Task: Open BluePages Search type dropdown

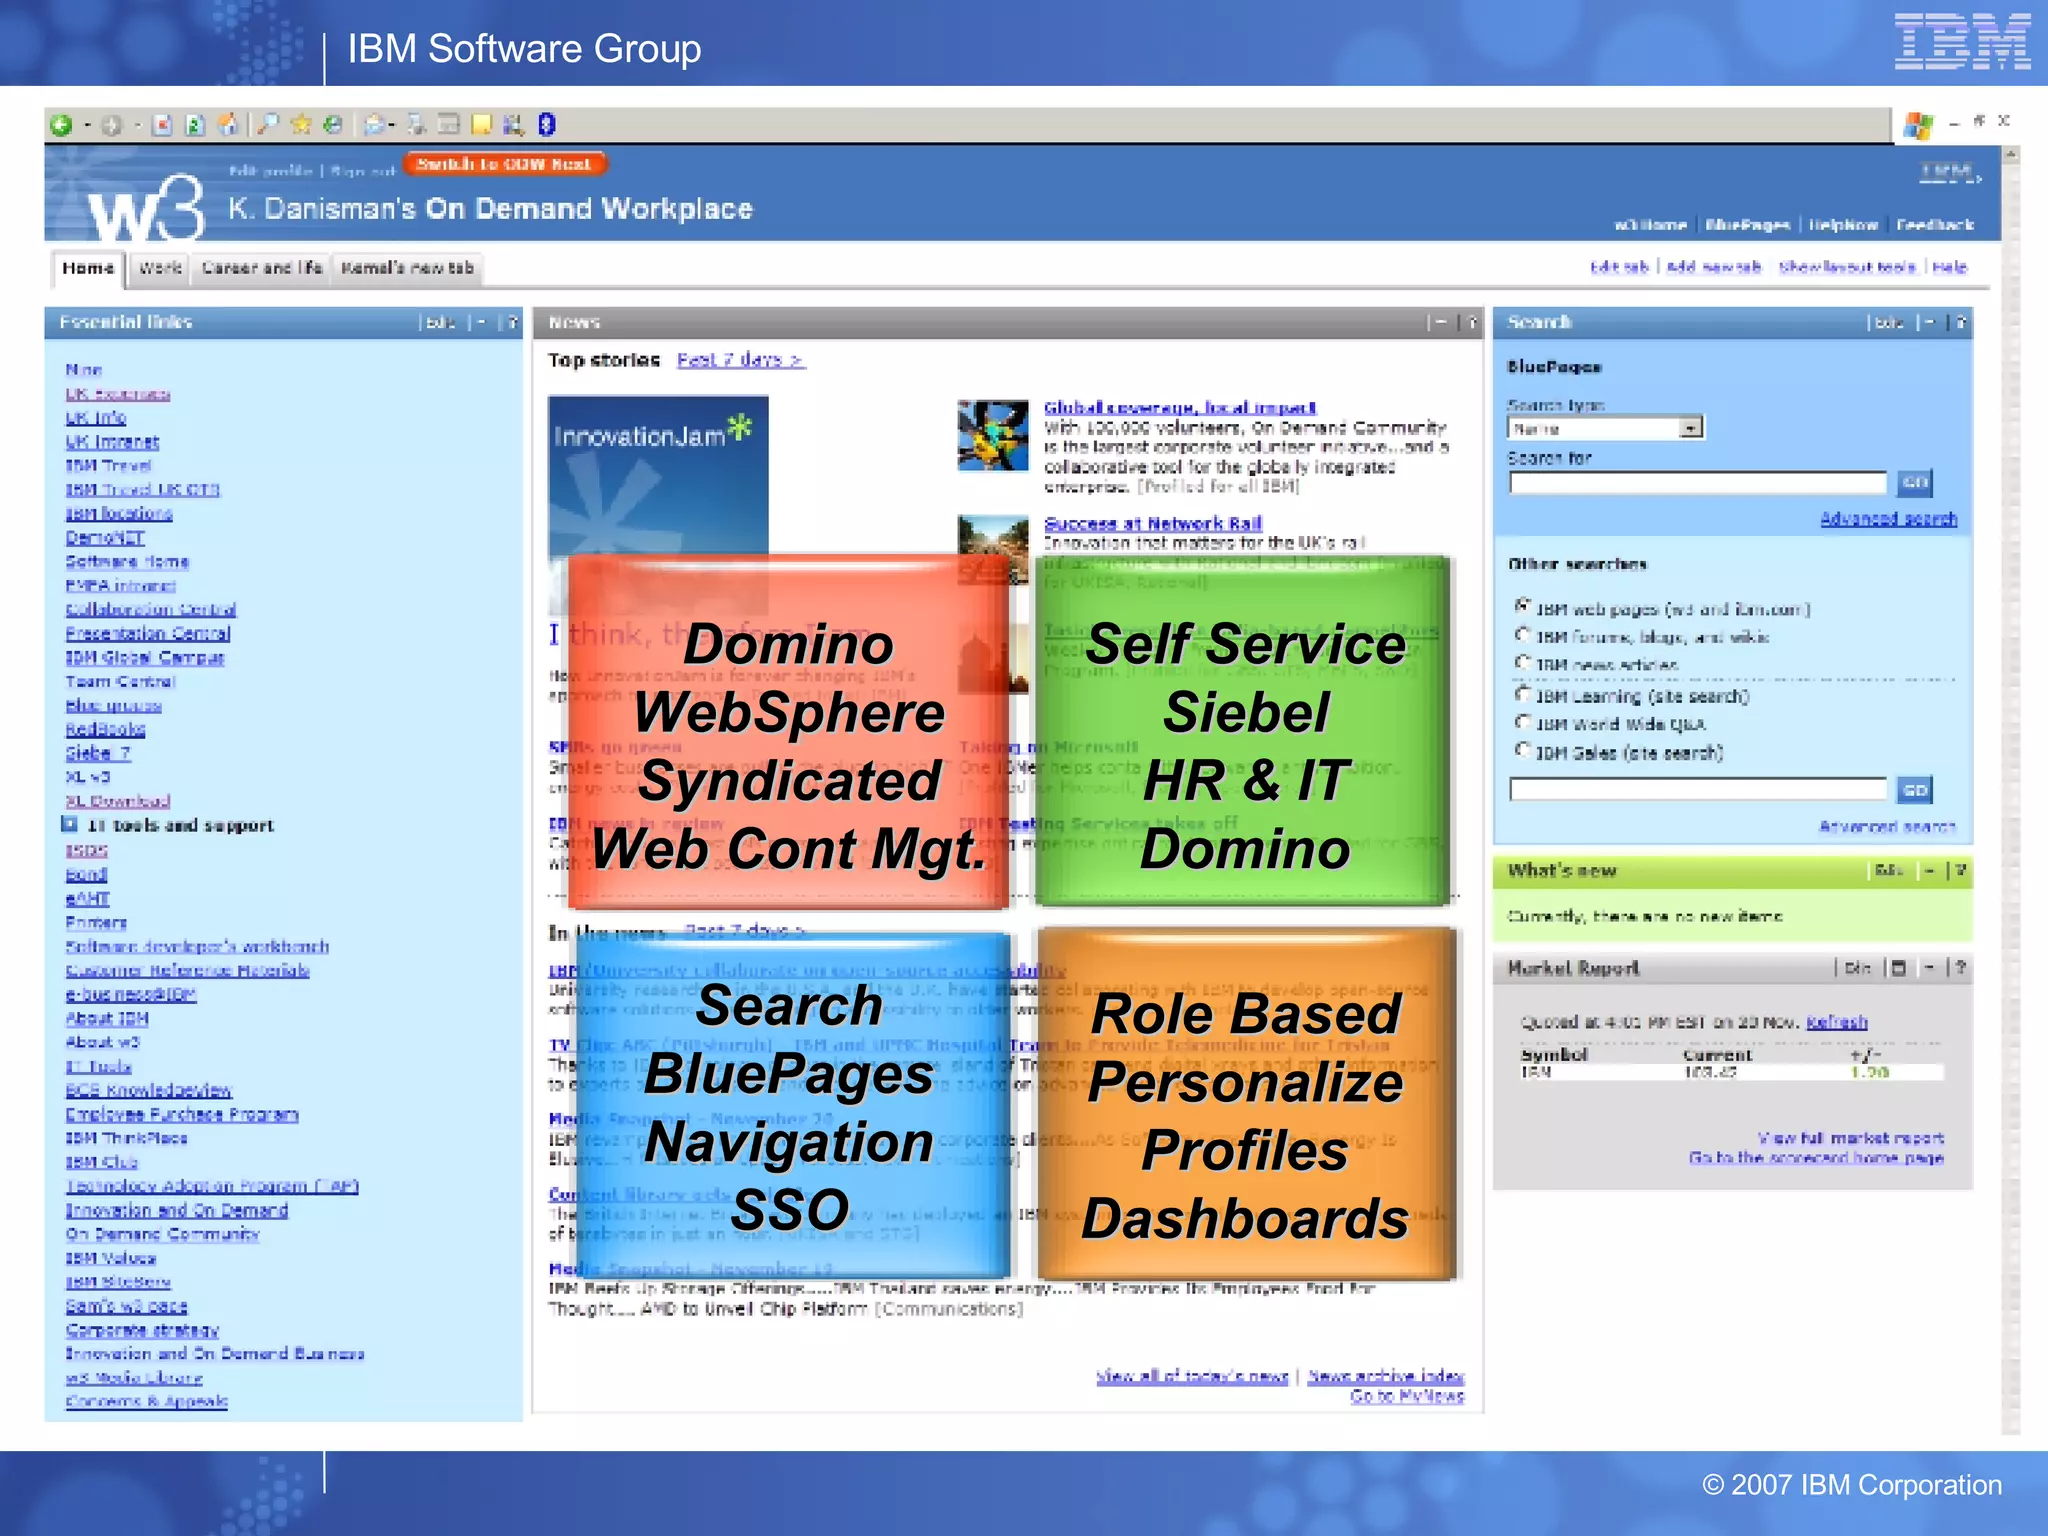Action: tap(1605, 428)
